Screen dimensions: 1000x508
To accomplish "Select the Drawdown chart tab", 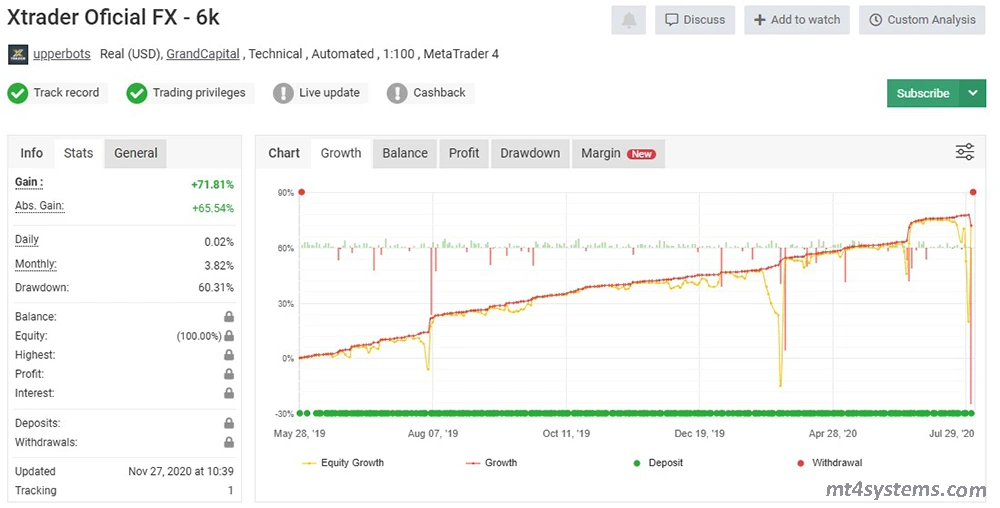I will [x=530, y=153].
